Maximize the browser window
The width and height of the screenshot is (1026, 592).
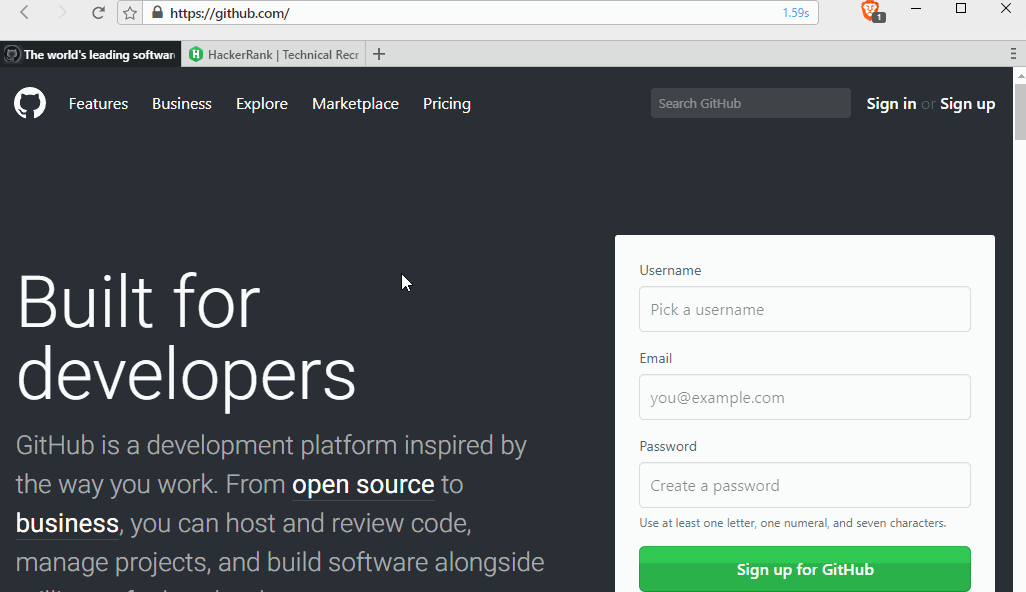click(x=961, y=9)
